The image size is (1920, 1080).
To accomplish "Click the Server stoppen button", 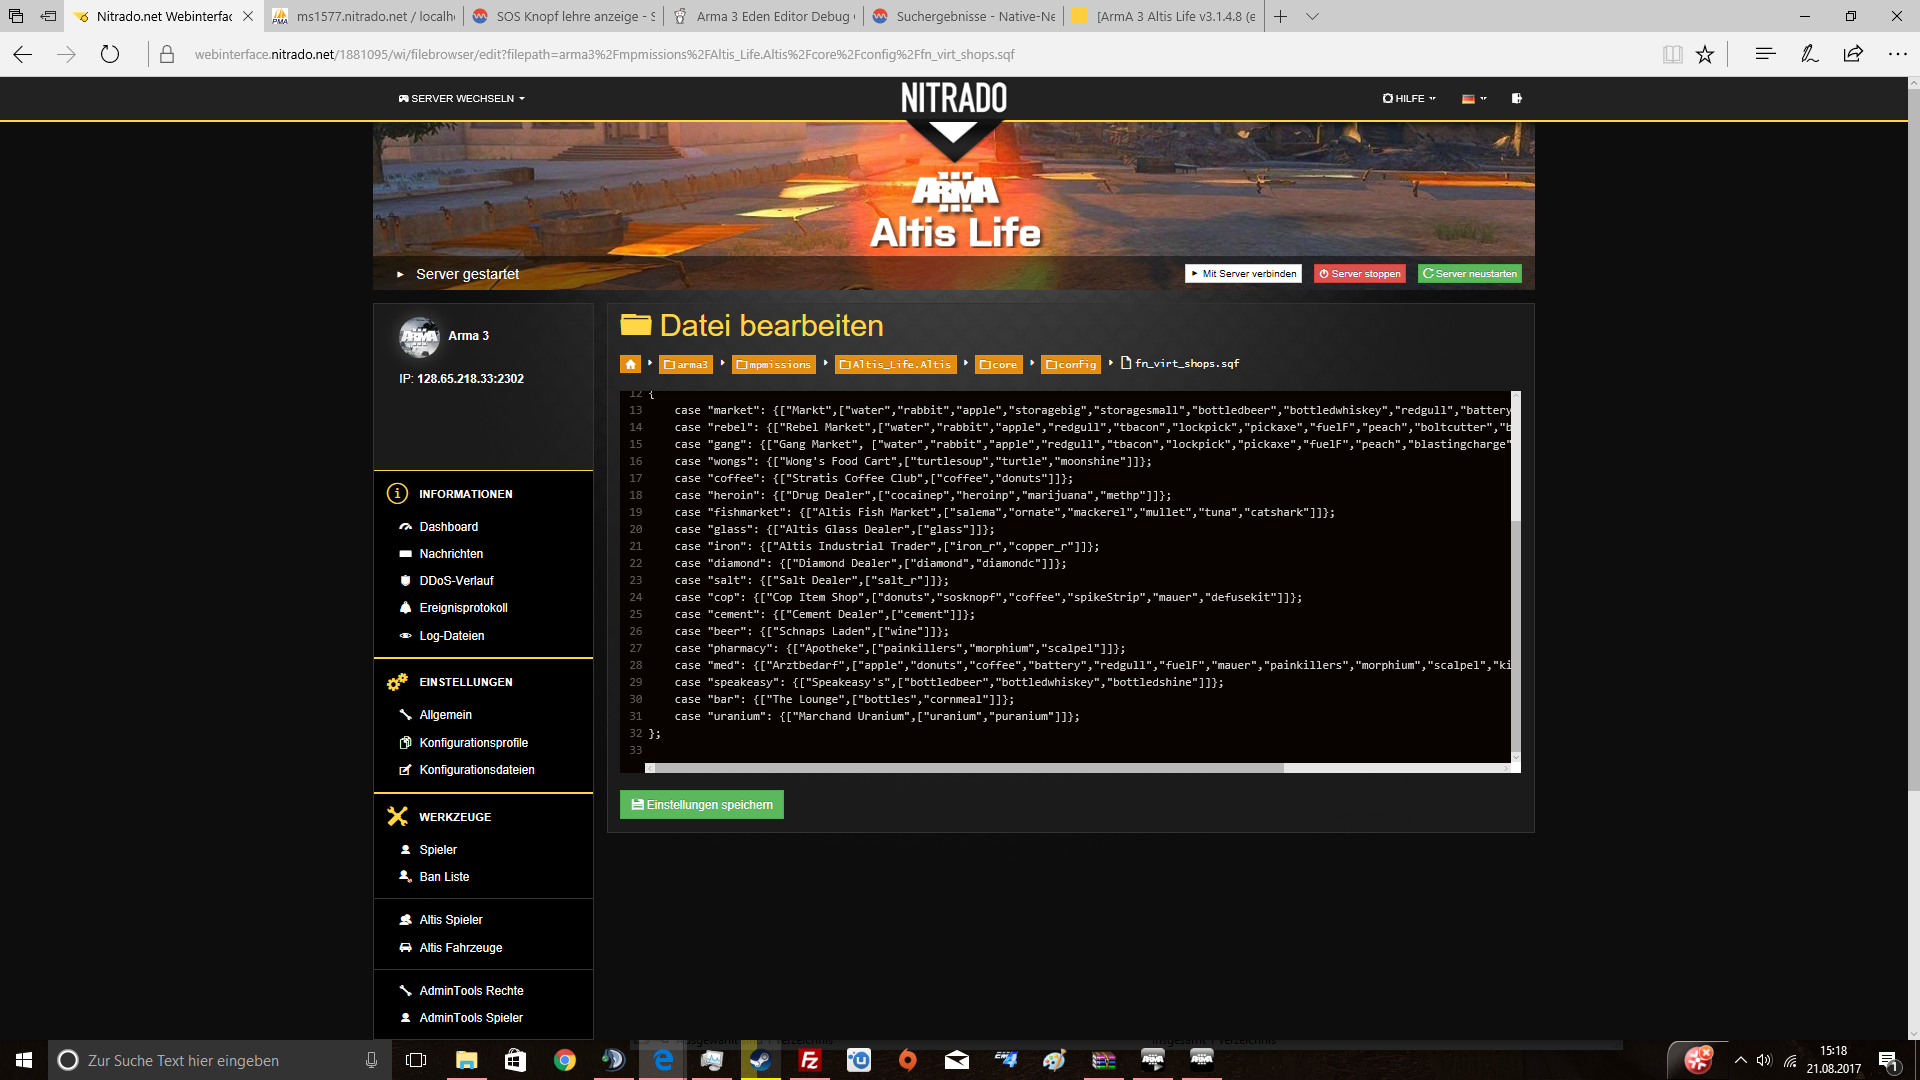I will pos(1359,274).
